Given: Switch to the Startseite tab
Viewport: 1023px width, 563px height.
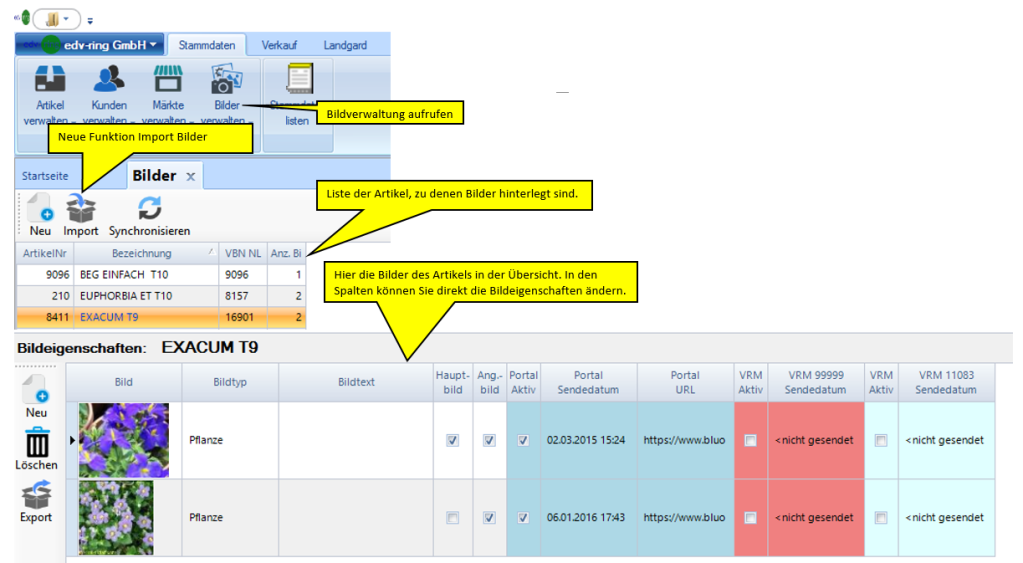Looking at the screenshot, I should pyautogui.click(x=46, y=176).
